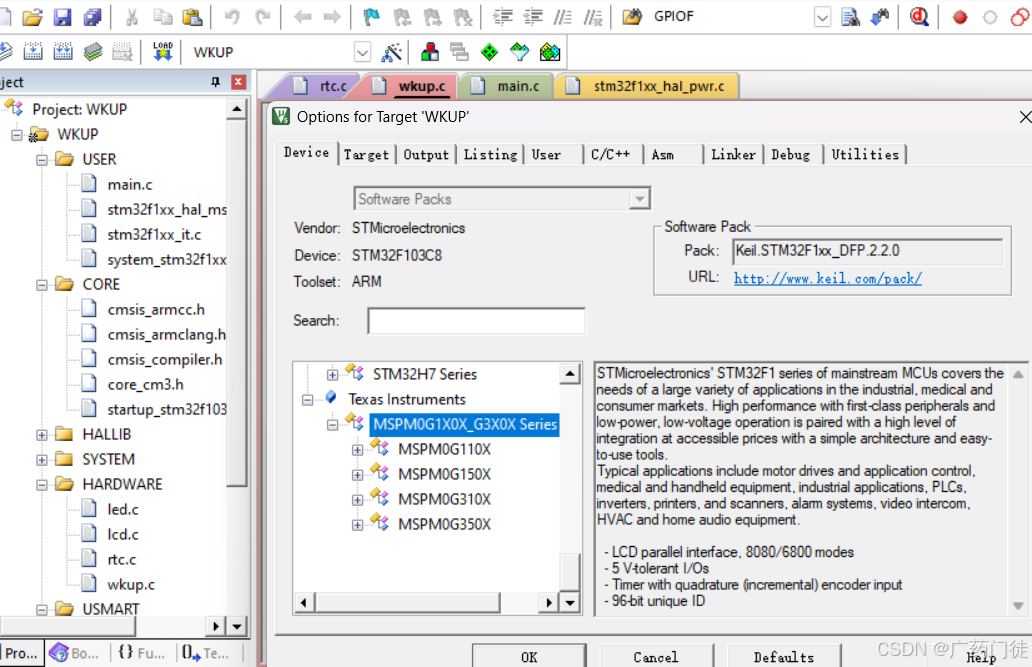Image resolution: width=1032 pixels, height=667 pixels.
Task: Open the WKUP target selection dropdown
Action: click(362, 52)
